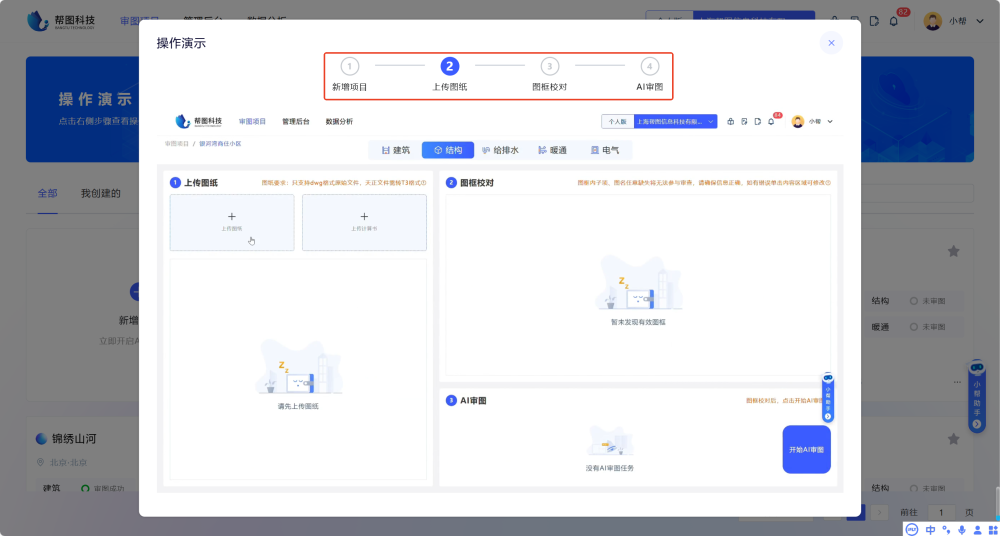Image resolution: width=1000 pixels, height=536 pixels.
Task: Click the notification bell icon with badge
Action: pyautogui.click(x=894, y=21)
